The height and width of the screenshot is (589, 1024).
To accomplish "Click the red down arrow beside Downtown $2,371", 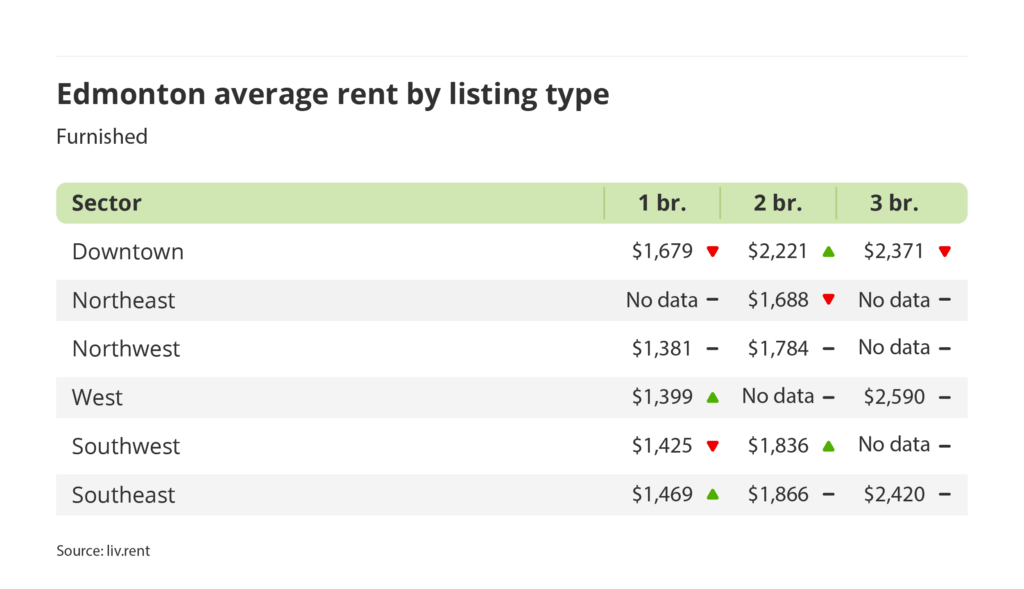I will pos(944,252).
